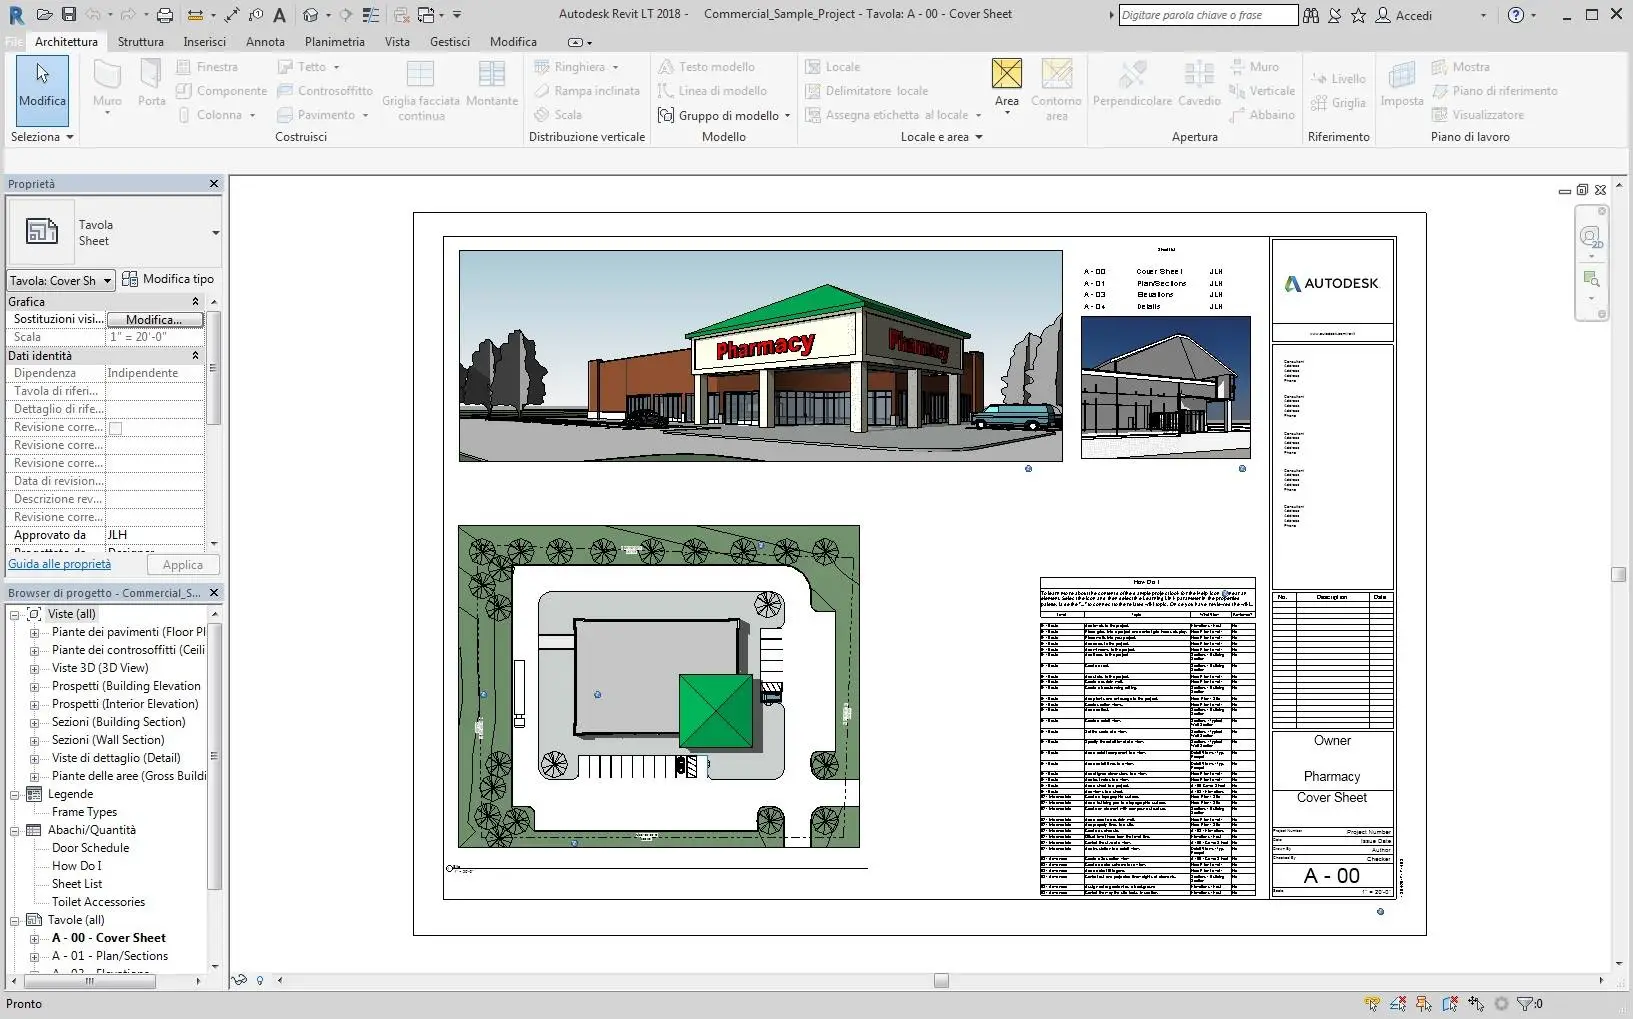Click the Modifica... button for Sostituzioni visibilità
The image size is (1633, 1019).
click(154, 319)
